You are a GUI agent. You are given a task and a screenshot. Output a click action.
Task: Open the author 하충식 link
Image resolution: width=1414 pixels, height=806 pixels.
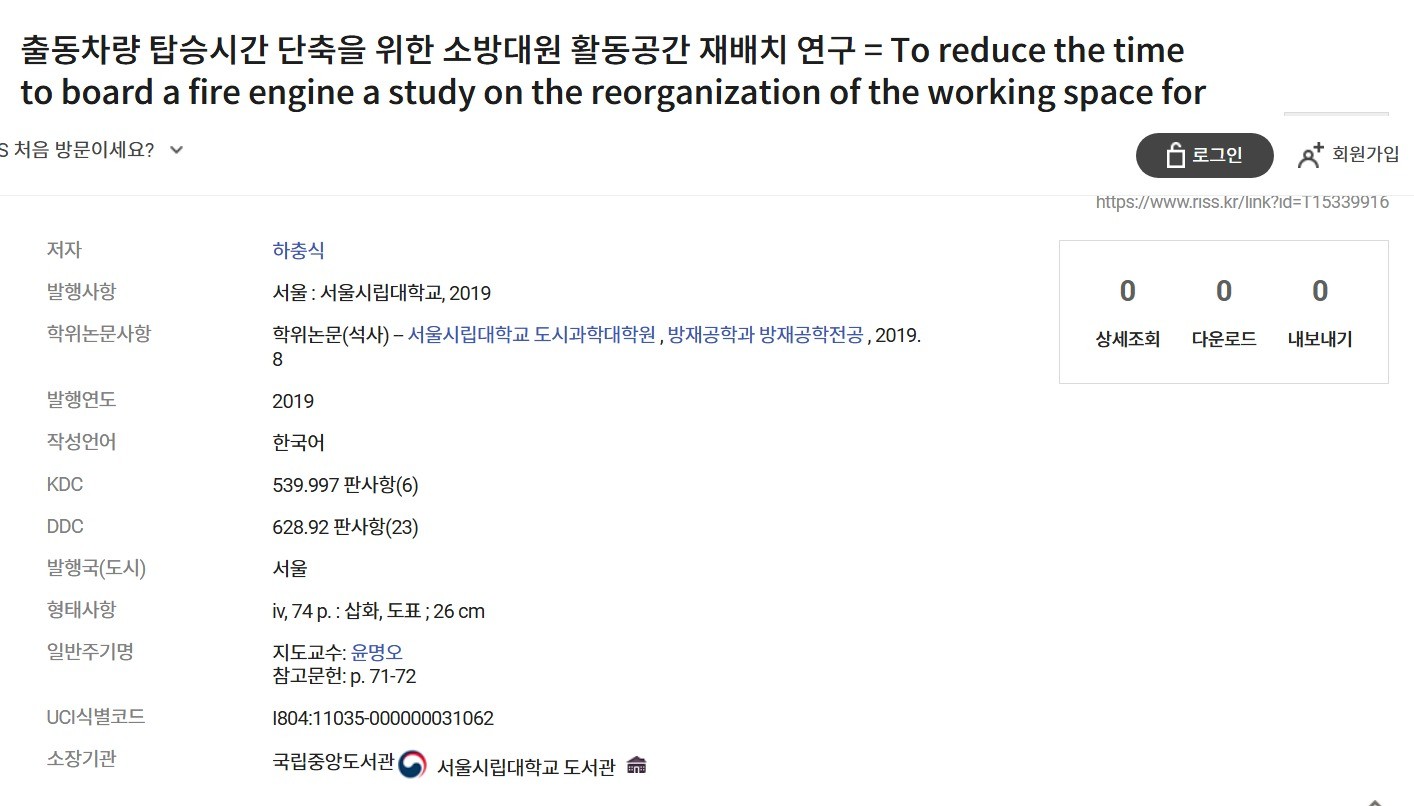(x=298, y=250)
